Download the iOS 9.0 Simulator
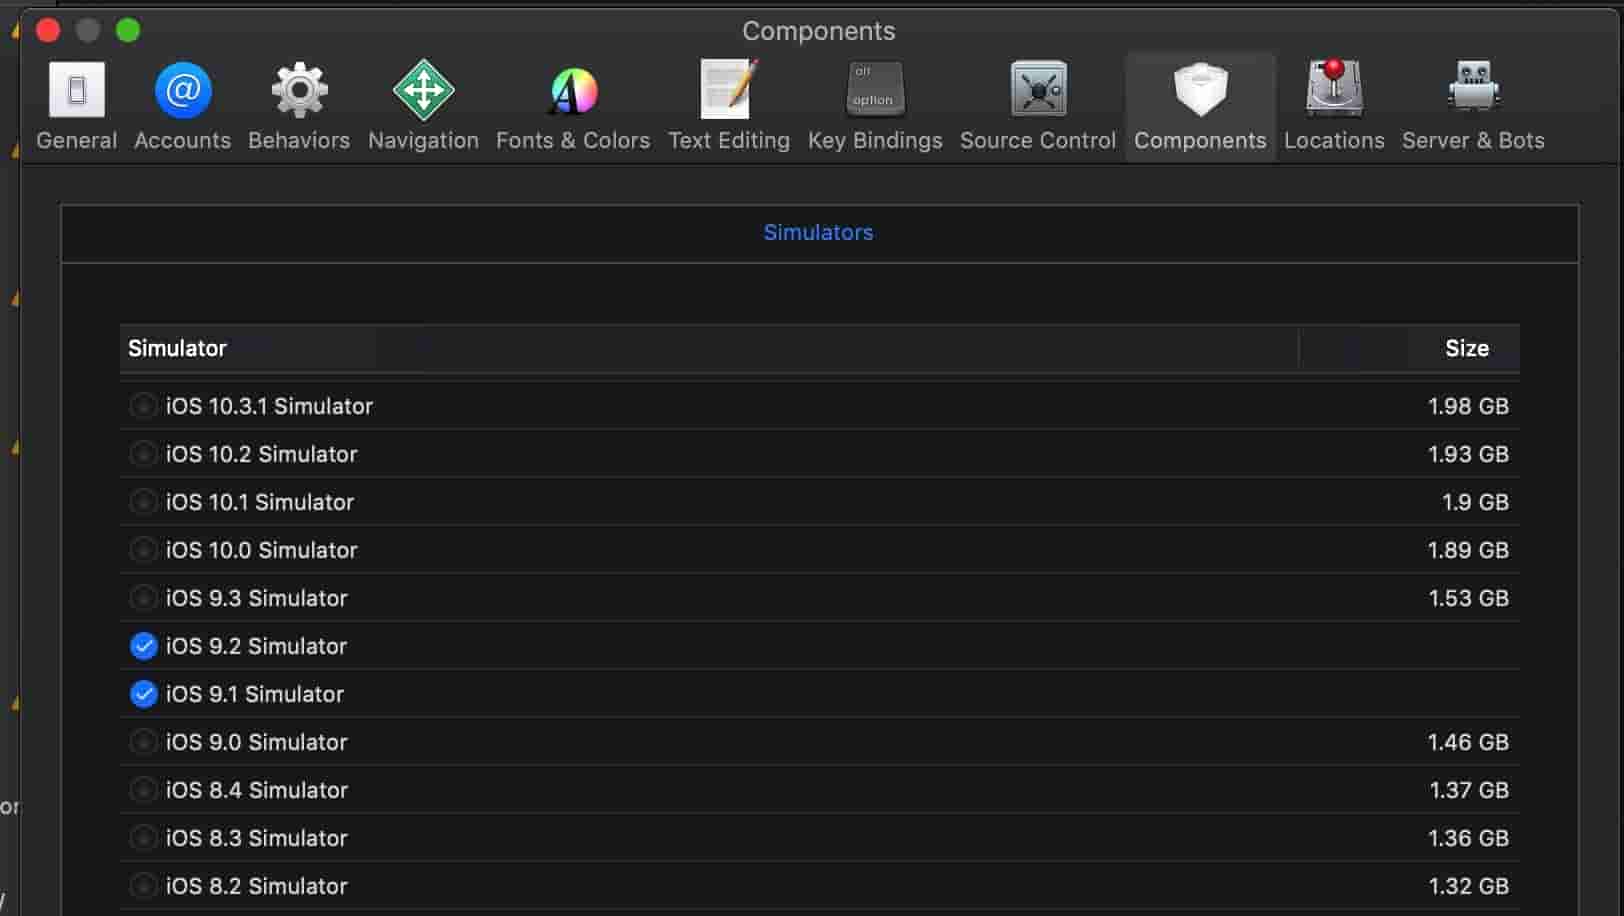The image size is (1624, 916). point(143,742)
